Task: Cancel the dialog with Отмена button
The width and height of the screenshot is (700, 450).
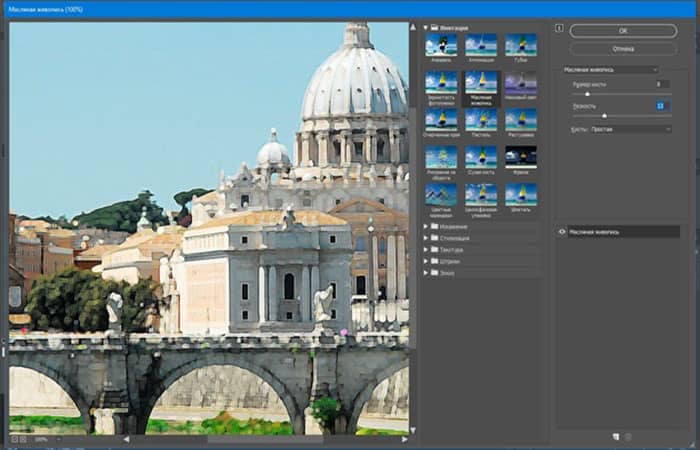Action: click(x=623, y=49)
